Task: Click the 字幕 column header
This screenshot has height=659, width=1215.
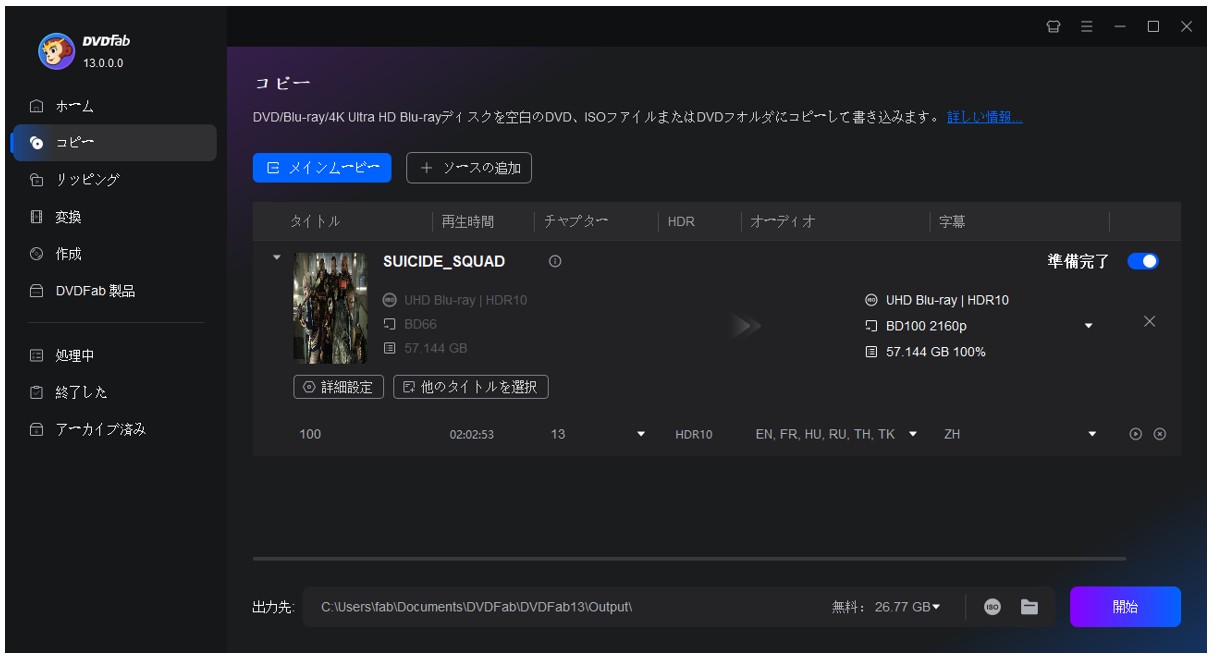Action: pyautogui.click(x=952, y=222)
